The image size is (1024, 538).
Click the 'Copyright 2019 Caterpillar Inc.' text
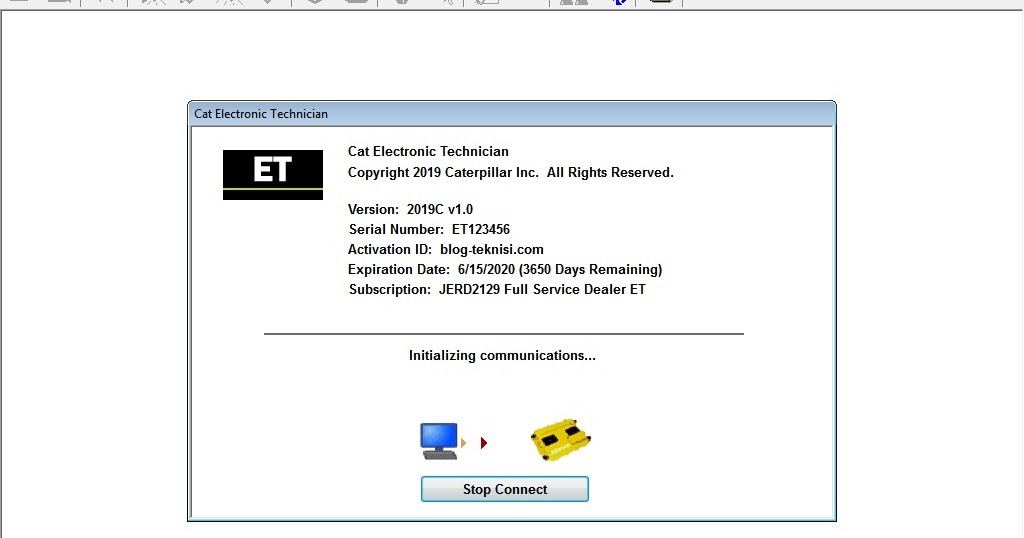[443, 172]
